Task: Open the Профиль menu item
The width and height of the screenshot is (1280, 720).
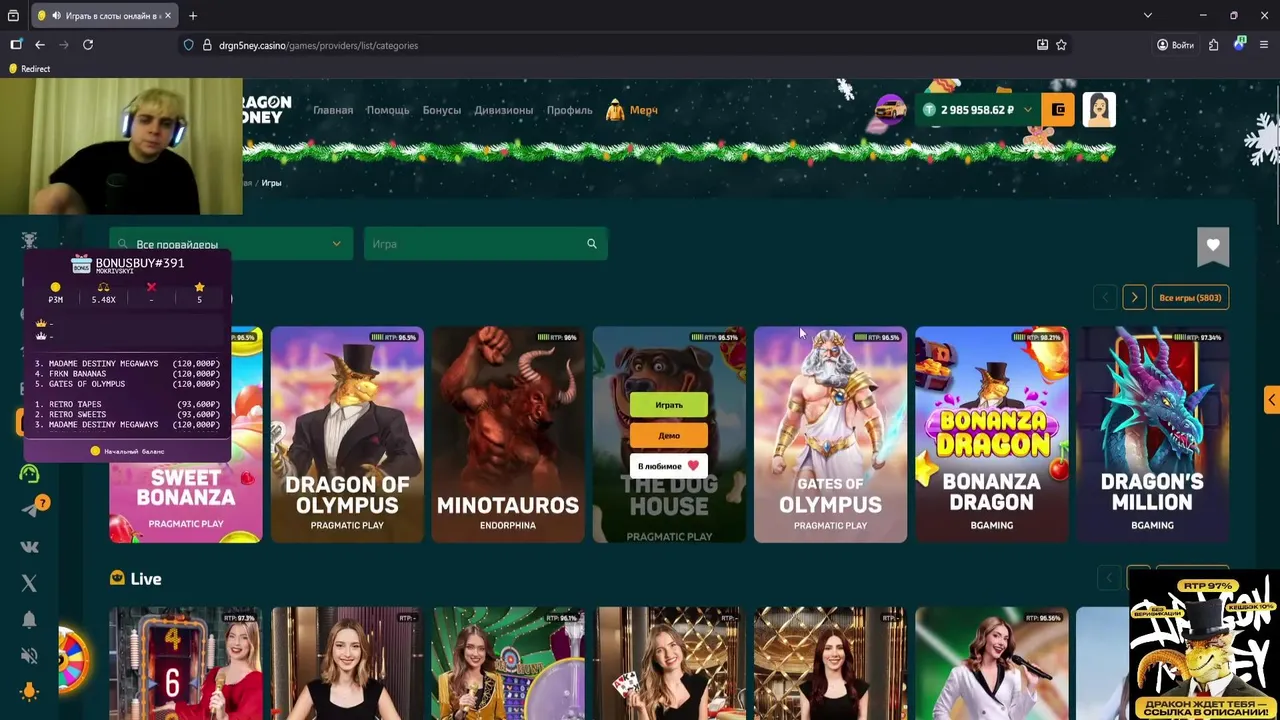Action: pos(569,110)
